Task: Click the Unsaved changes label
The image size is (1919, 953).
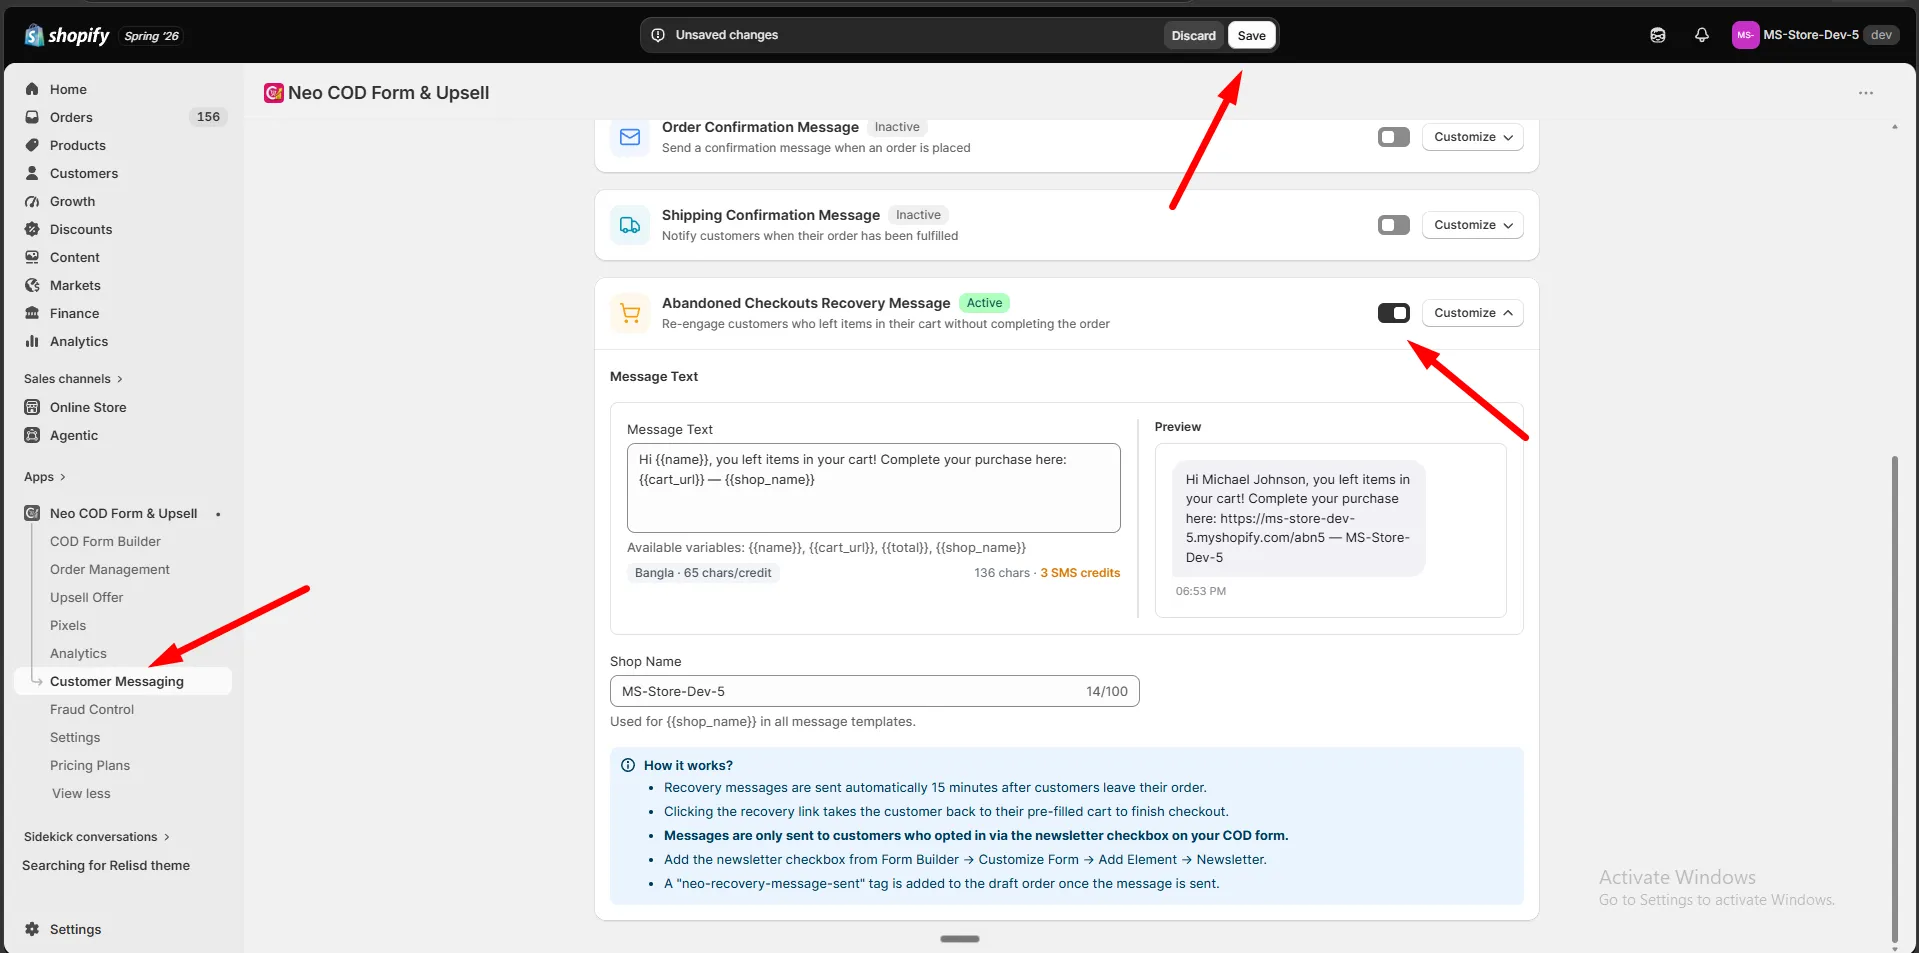Action: point(727,35)
